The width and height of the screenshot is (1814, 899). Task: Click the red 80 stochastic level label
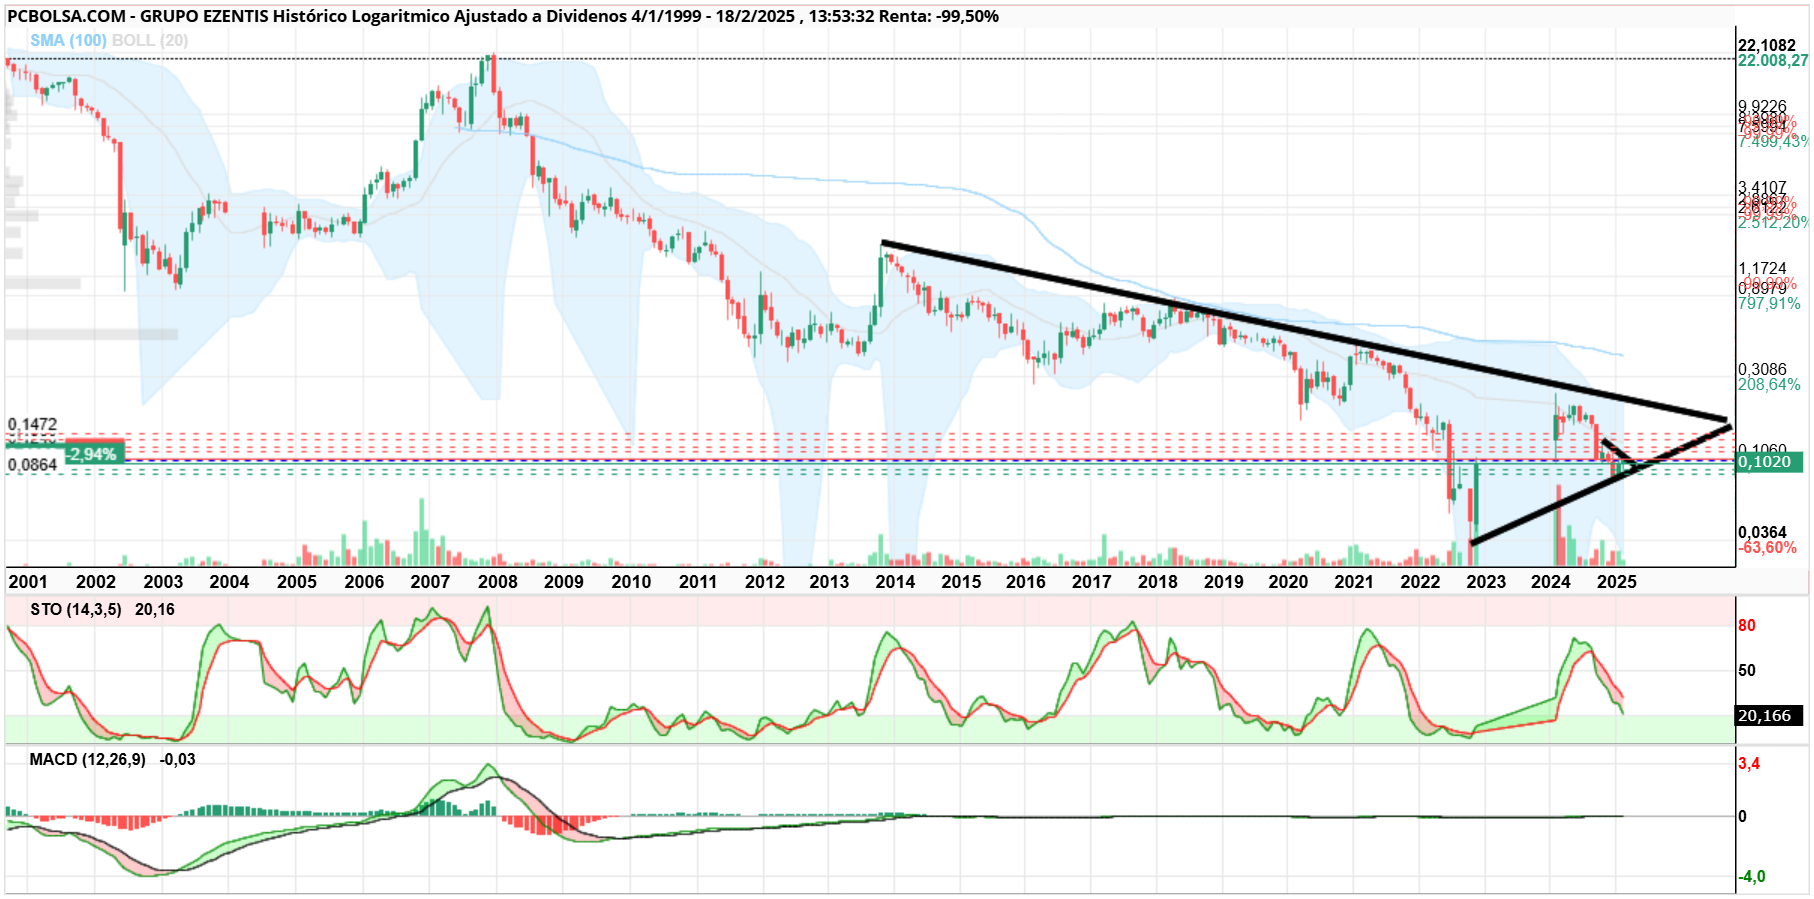point(1747,625)
